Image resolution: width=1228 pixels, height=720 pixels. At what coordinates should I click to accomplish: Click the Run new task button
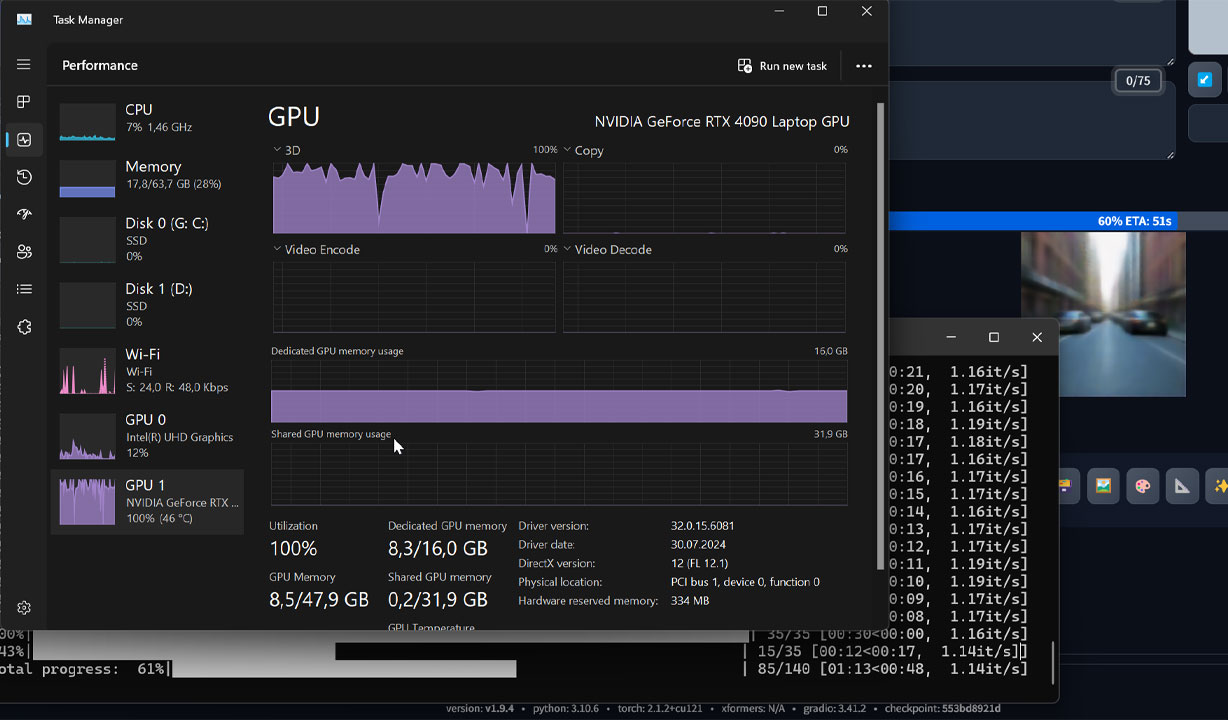pyautogui.click(x=782, y=65)
